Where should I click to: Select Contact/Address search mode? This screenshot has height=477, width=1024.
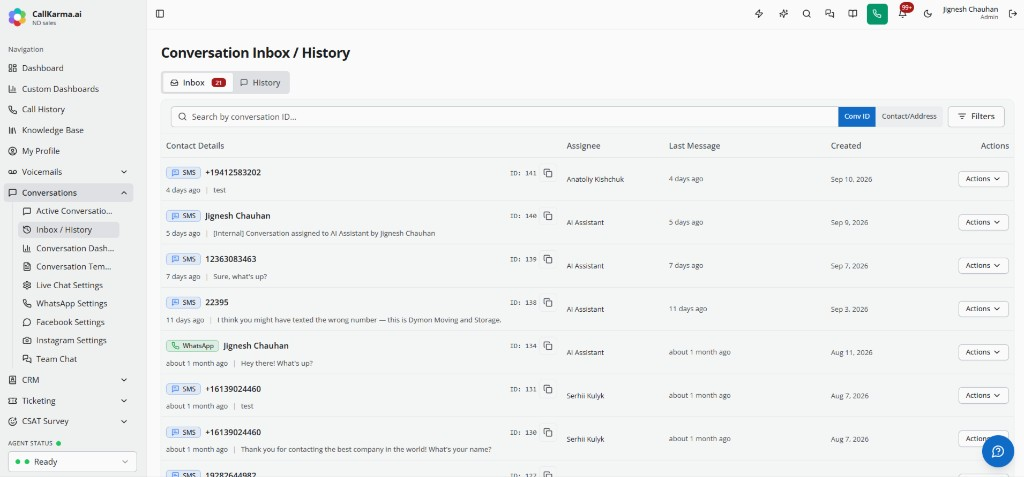coord(909,116)
